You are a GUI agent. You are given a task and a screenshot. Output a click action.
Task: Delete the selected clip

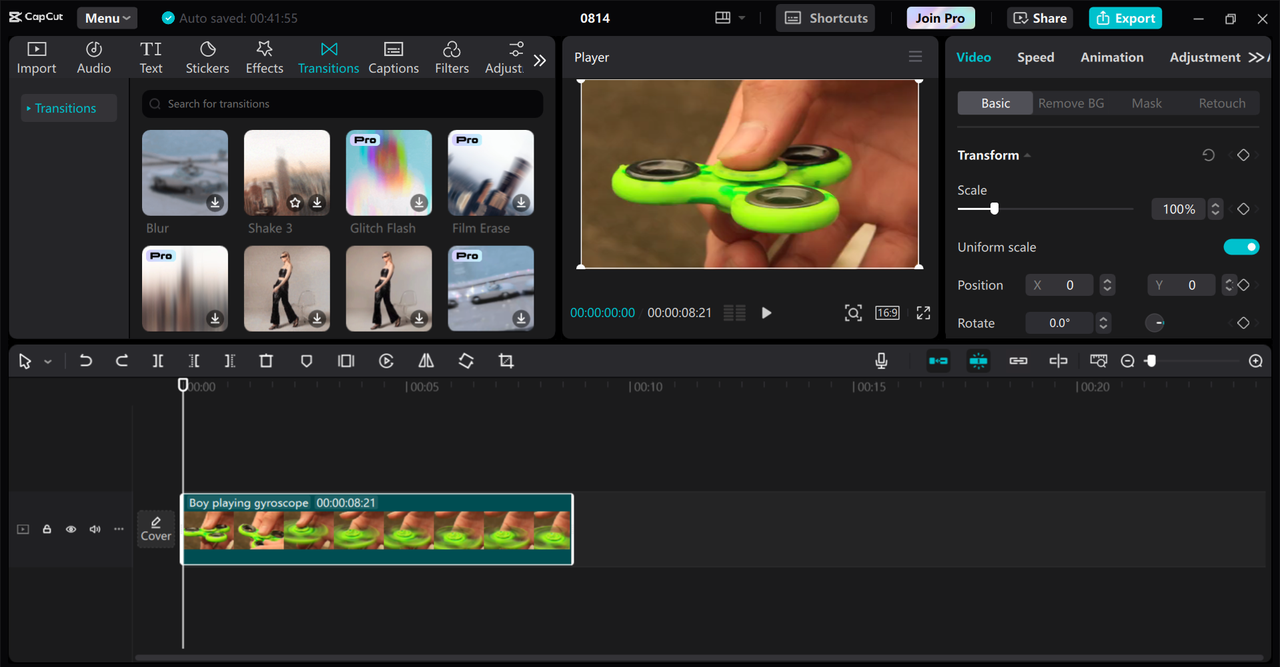(x=266, y=361)
